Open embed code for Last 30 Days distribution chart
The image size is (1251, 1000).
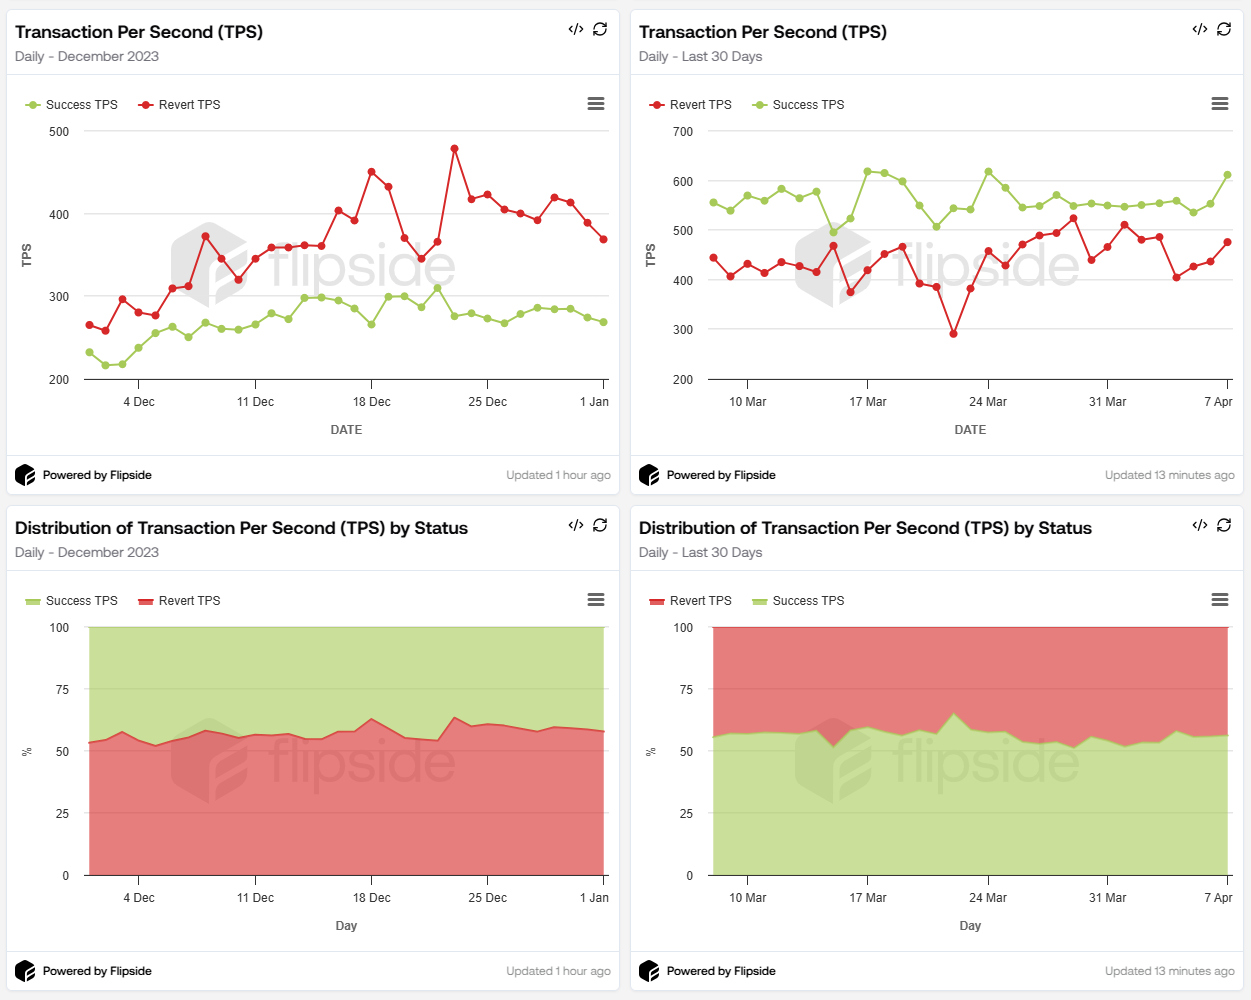coord(1199,525)
